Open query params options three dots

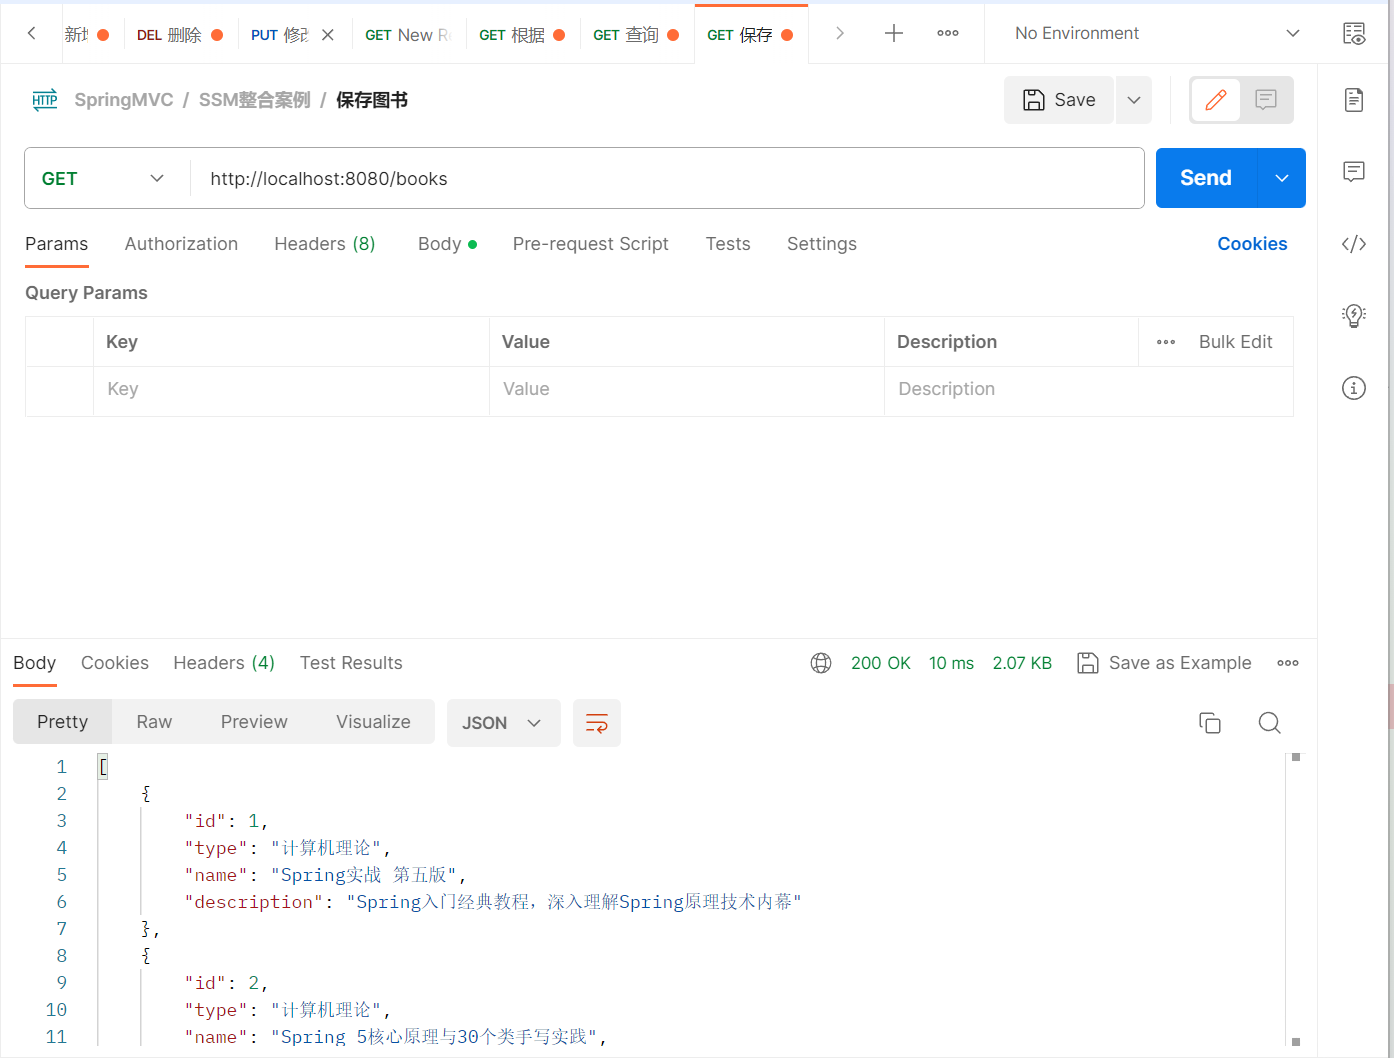(1166, 342)
